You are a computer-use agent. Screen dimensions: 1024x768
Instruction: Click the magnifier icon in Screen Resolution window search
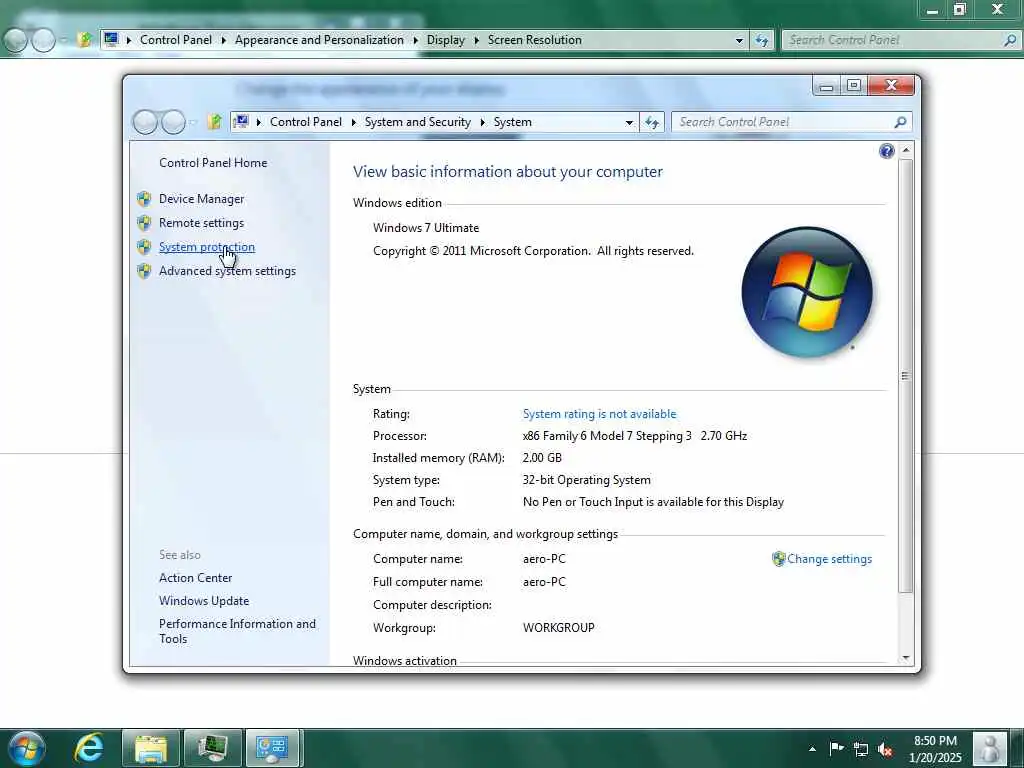(1010, 40)
